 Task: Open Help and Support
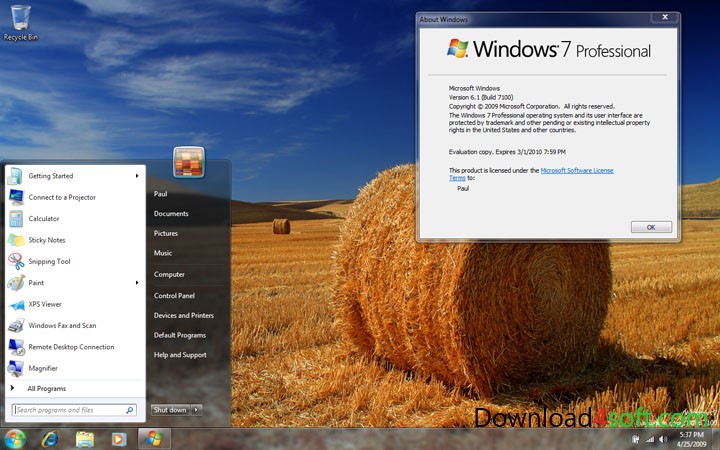(x=180, y=355)
